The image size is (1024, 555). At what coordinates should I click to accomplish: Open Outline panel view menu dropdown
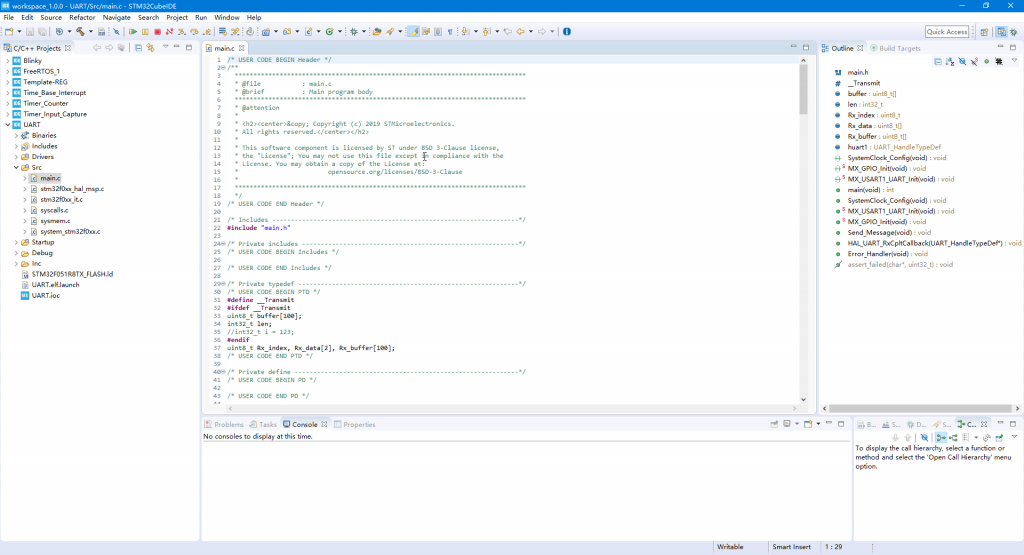tap(1014, 61)
